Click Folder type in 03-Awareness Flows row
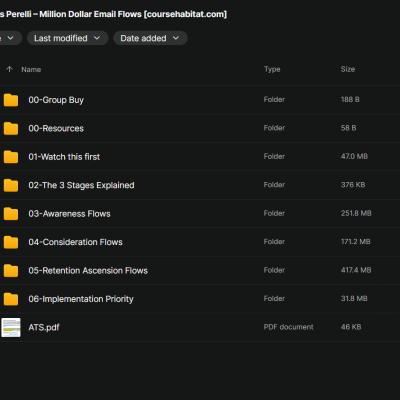This screenshot has height=400, width=400. (274, 213)
